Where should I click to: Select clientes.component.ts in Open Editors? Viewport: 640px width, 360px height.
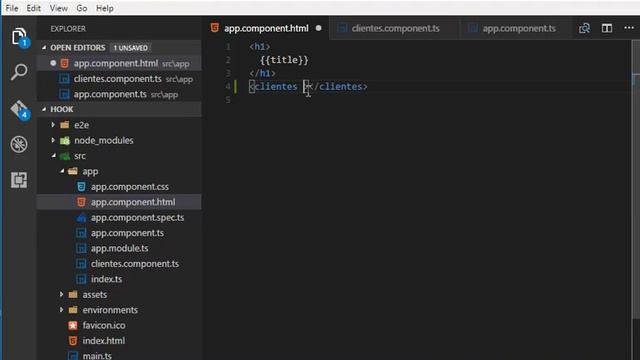coord(119,79)
